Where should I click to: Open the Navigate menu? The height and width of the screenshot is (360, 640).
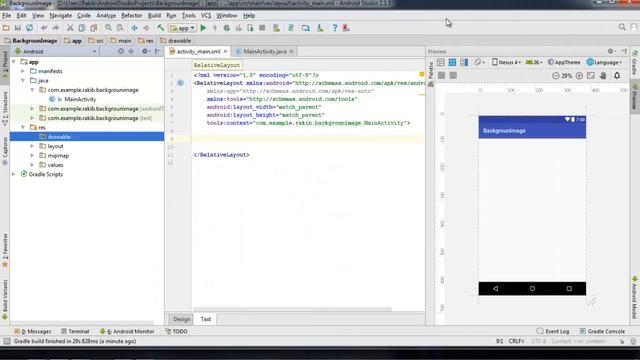[x=60, y=16]
